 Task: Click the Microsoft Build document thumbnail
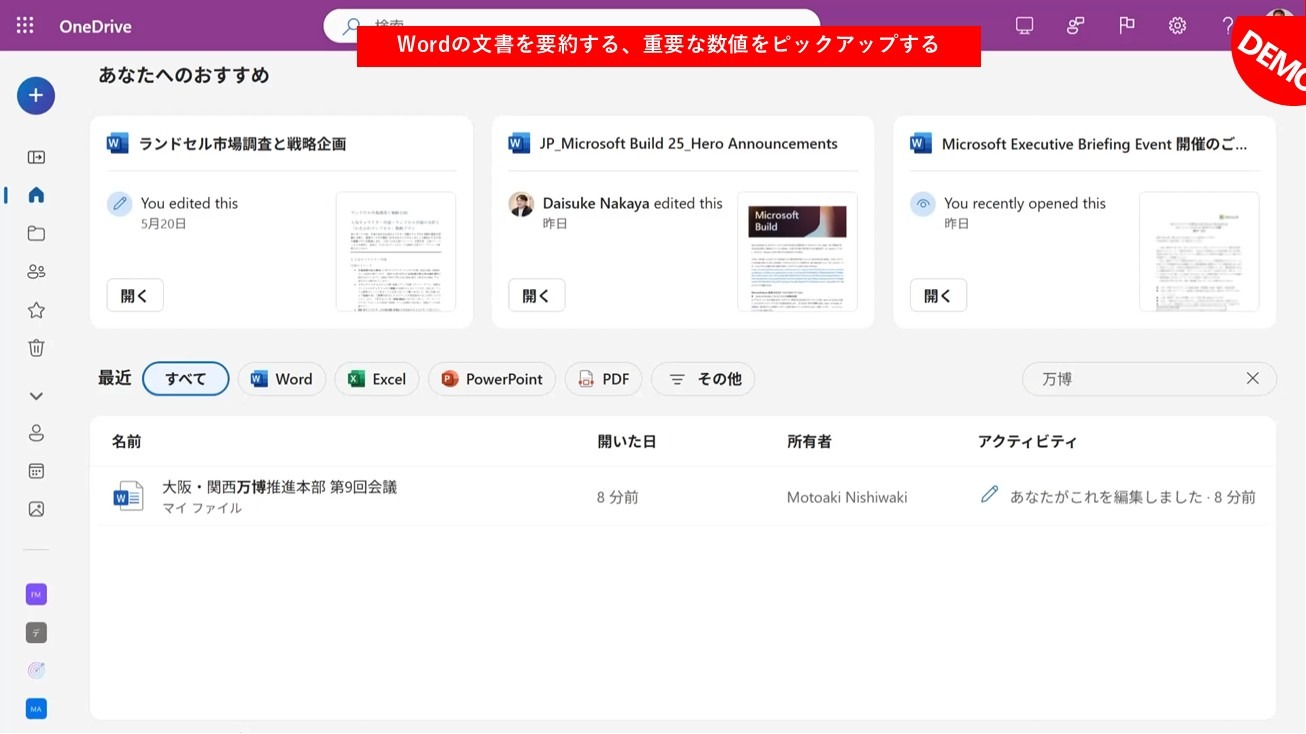coord(797,251)
